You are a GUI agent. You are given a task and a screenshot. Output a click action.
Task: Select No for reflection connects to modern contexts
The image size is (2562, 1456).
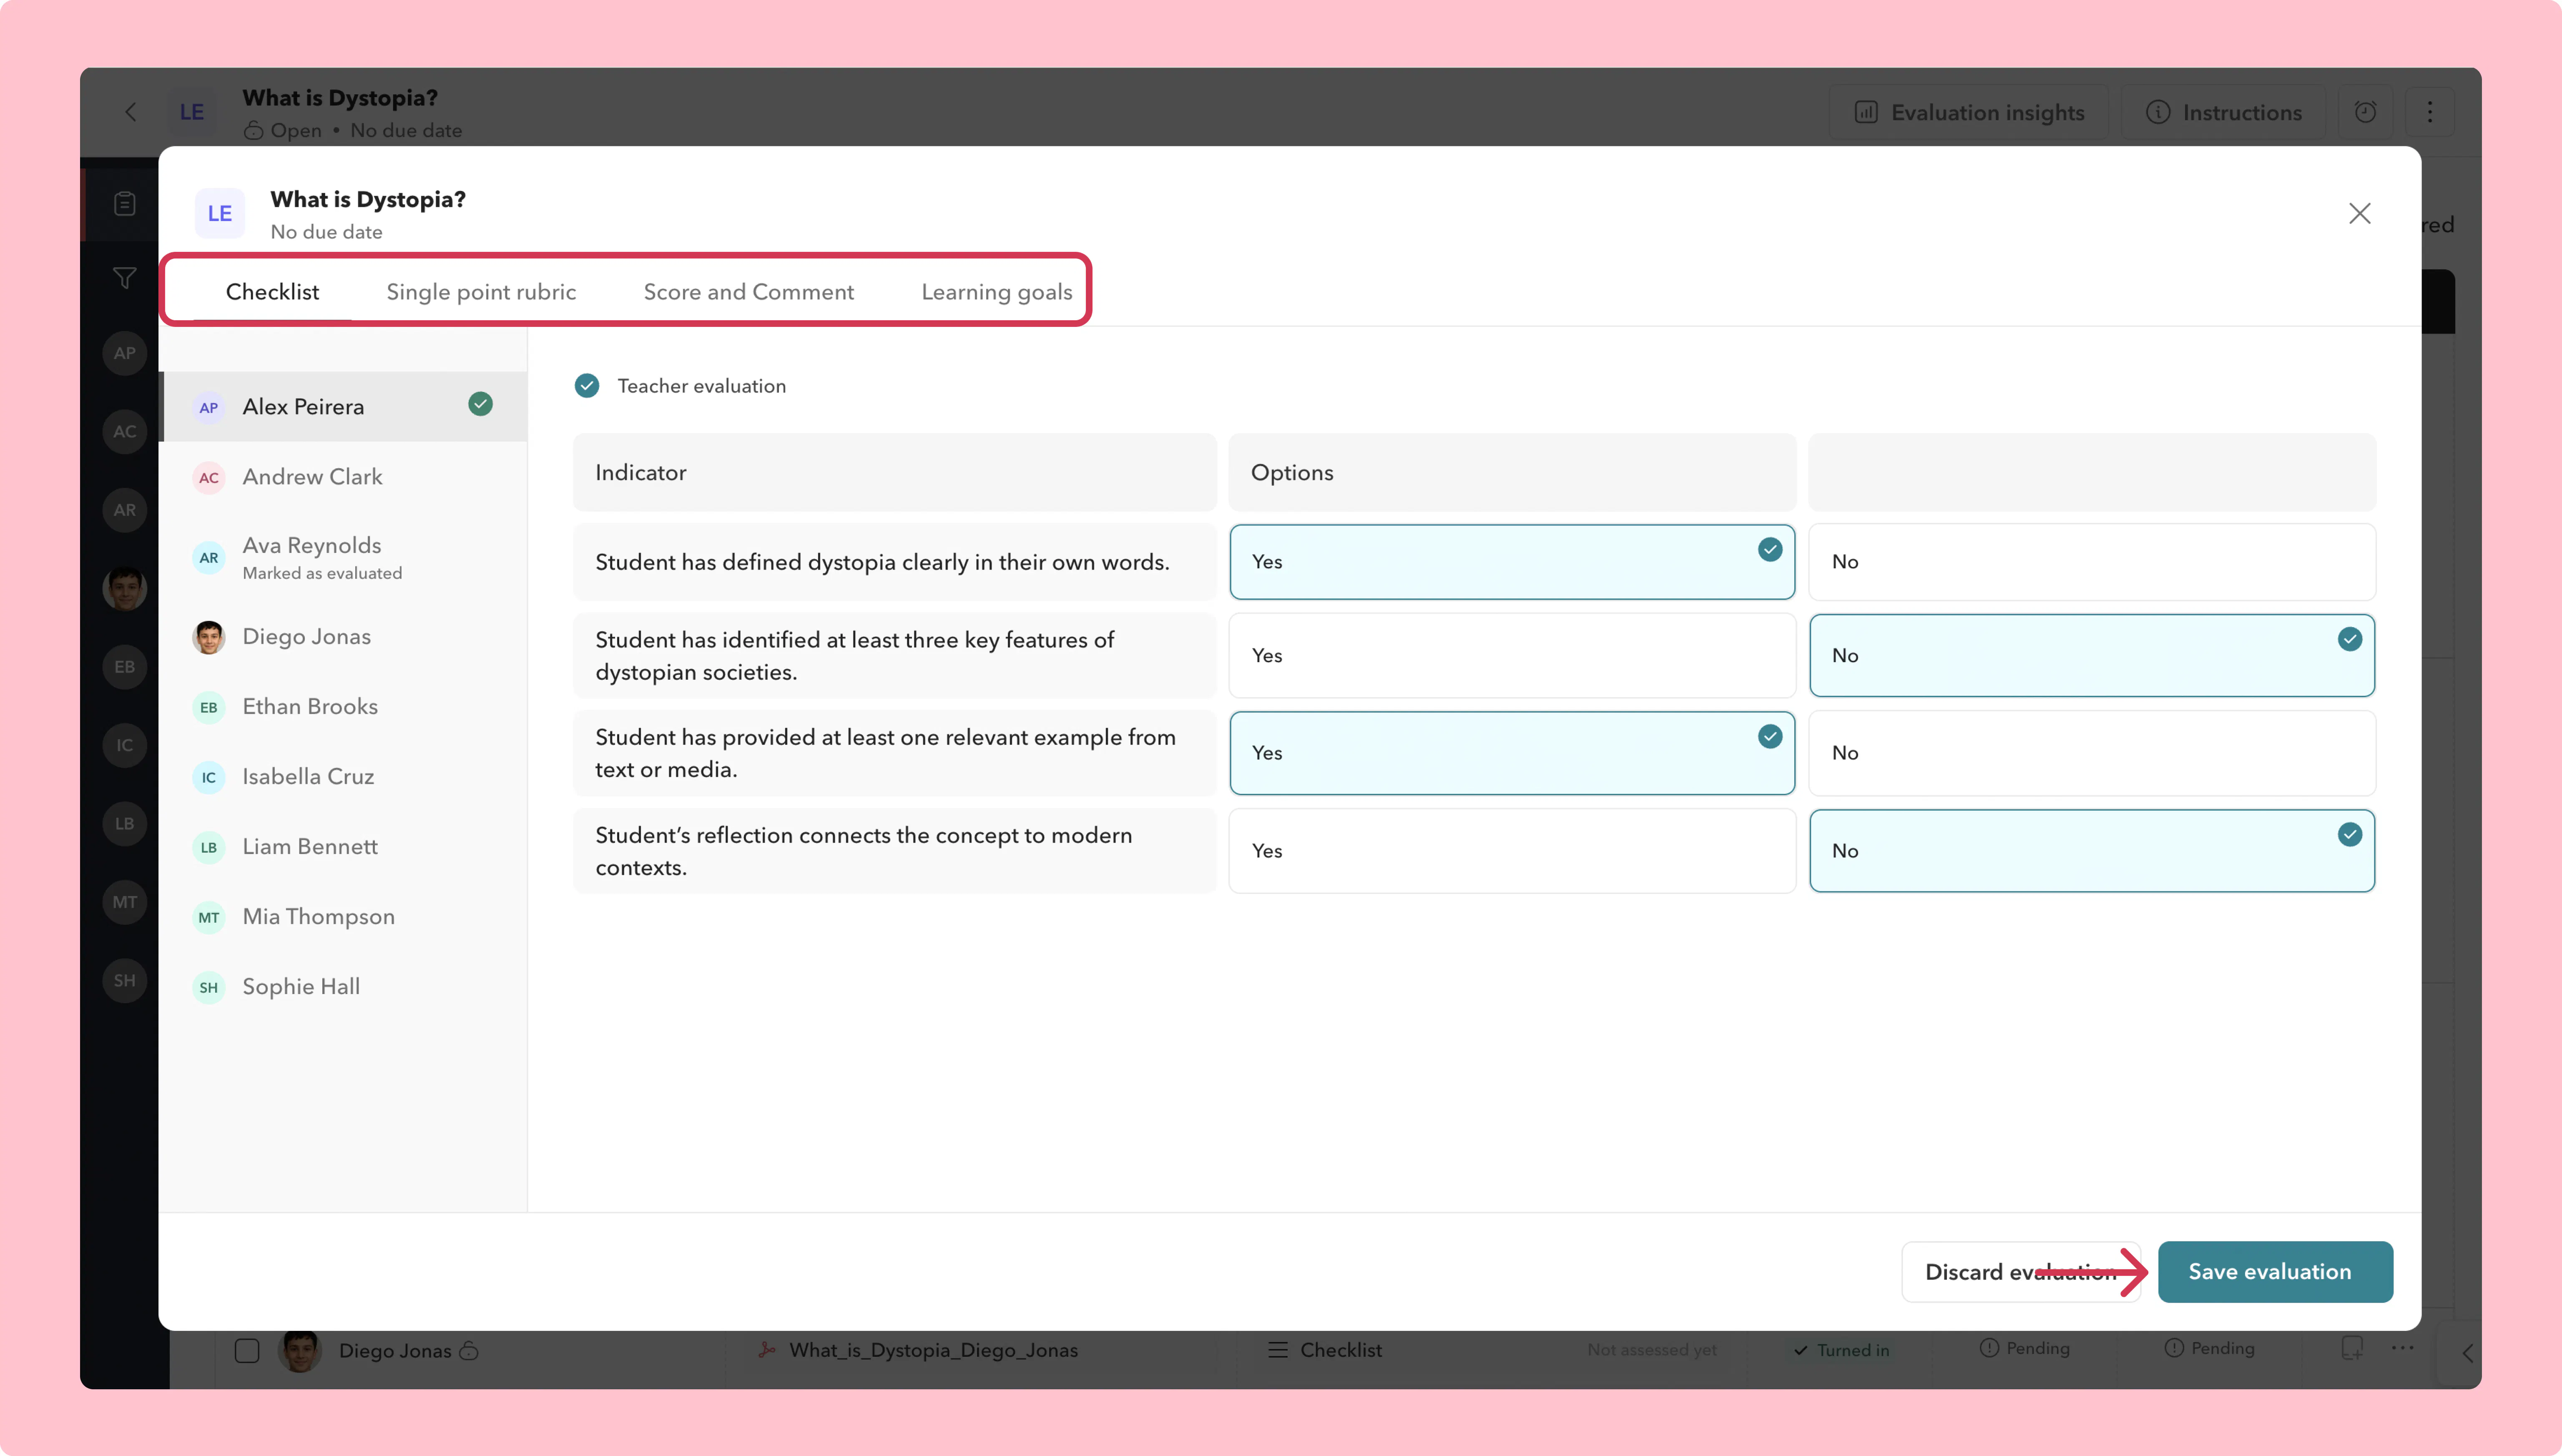pos(2092,851)
